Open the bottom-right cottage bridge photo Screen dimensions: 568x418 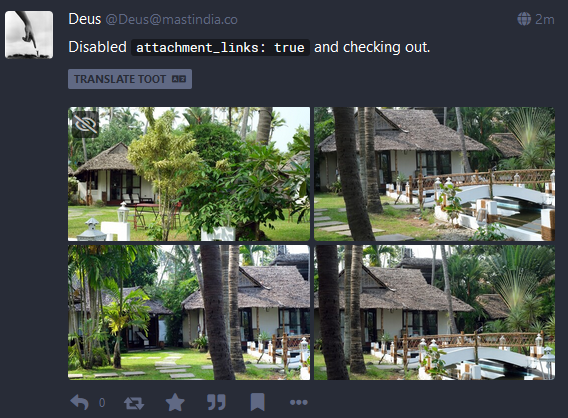click(434, 313)
